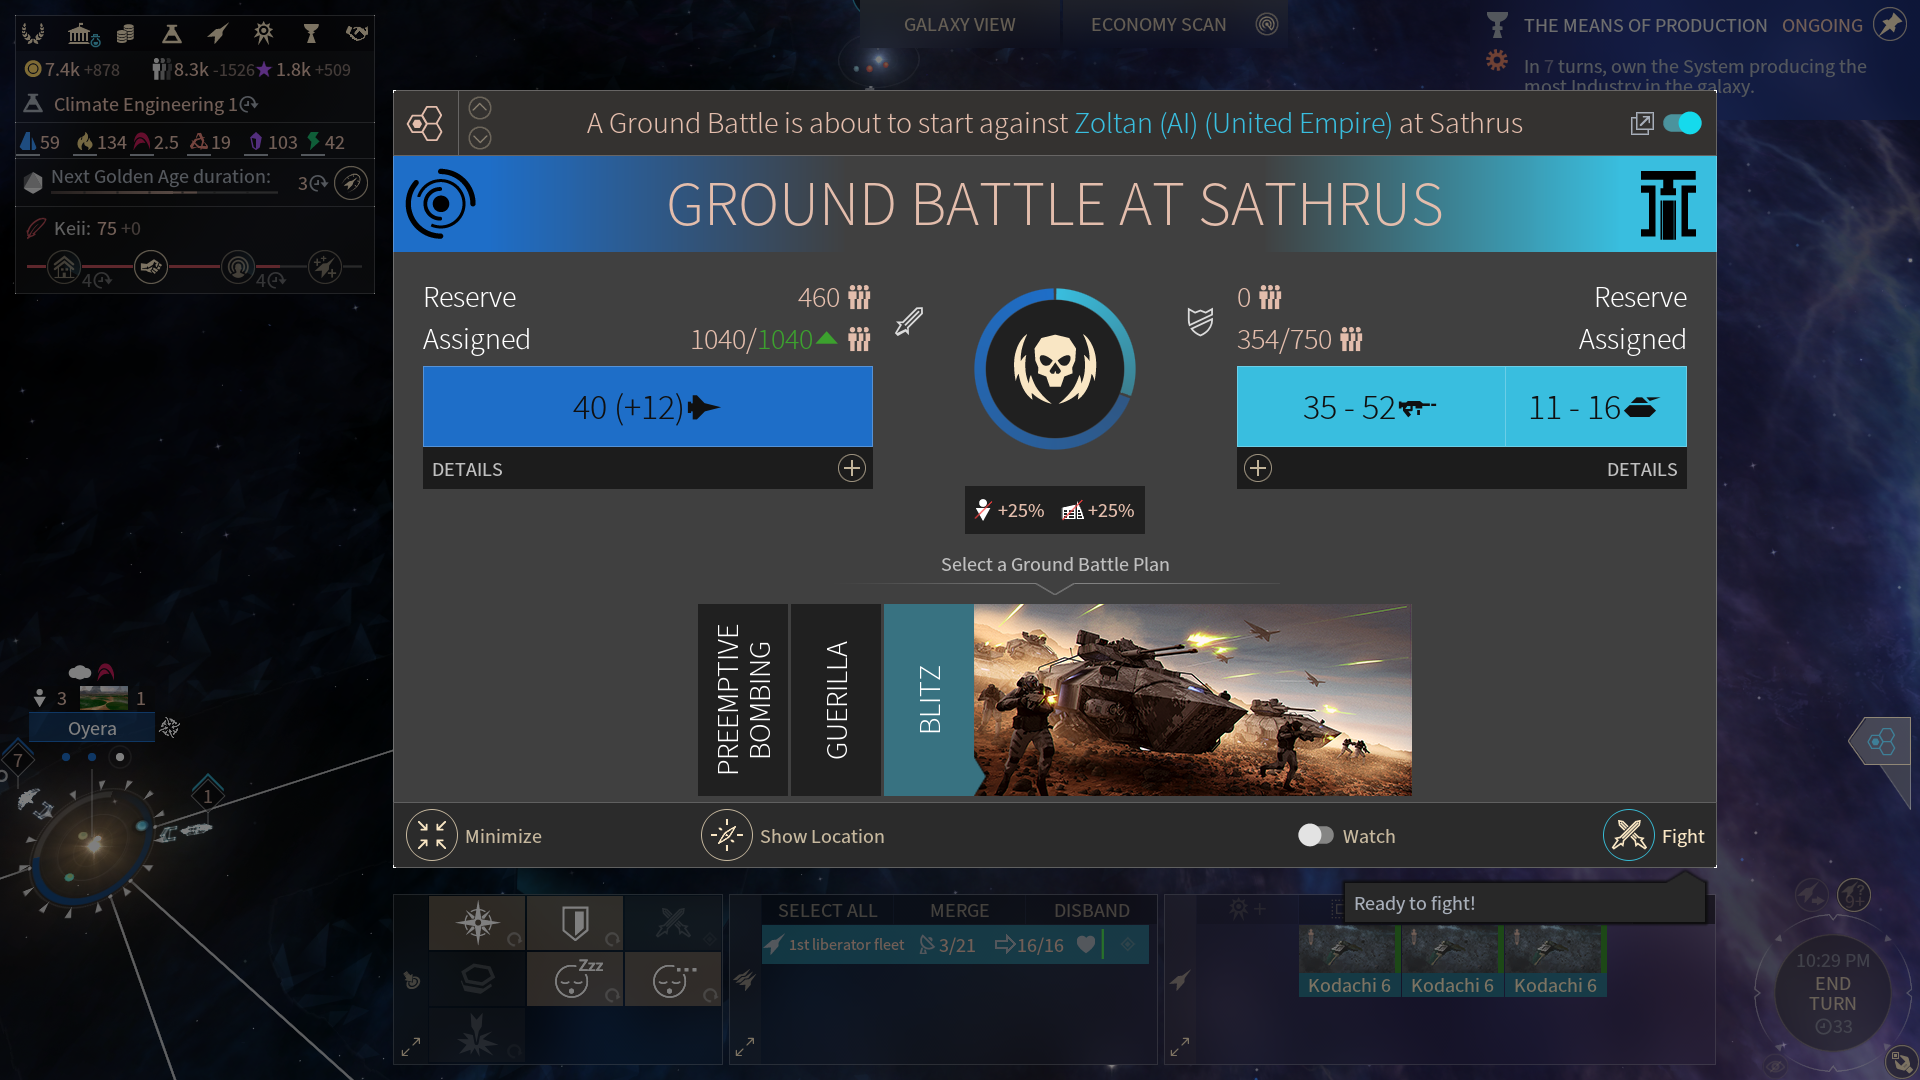Pin the Means of Production quest
Screen dimensions: 1920x1080
pyautogui.click(x=1889, y=24)
